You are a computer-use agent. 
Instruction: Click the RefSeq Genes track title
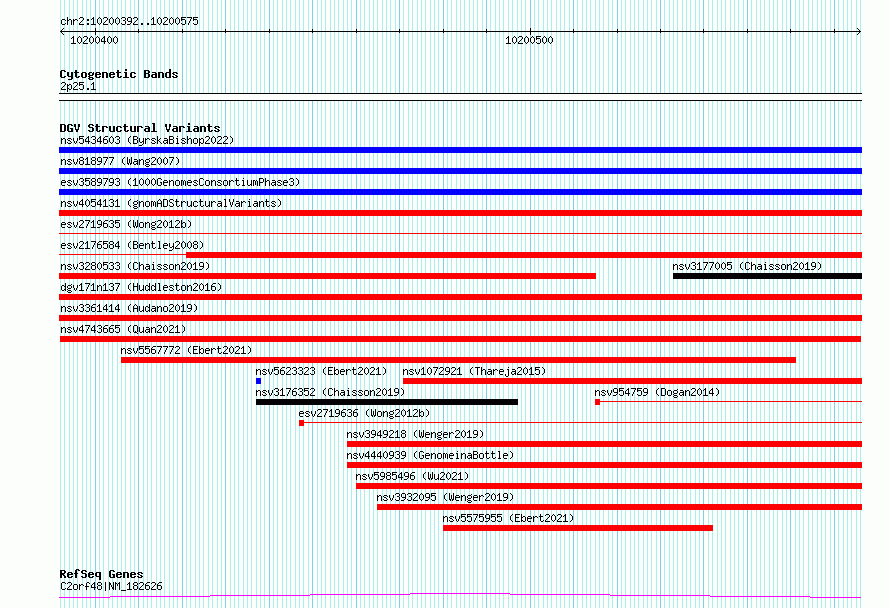101,574
